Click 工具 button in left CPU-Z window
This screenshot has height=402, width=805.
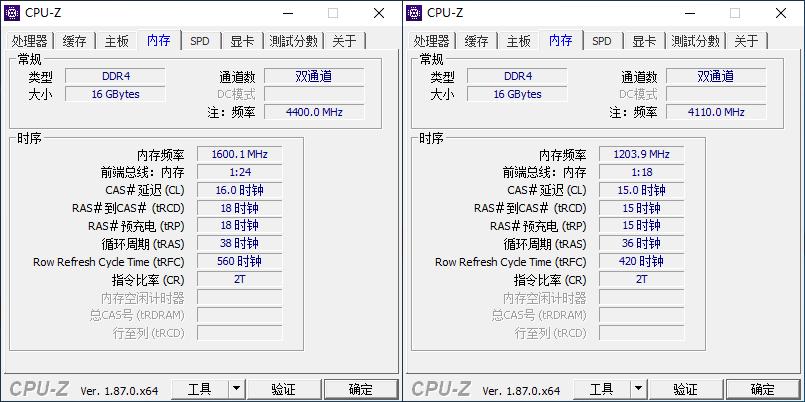(200, 389)
